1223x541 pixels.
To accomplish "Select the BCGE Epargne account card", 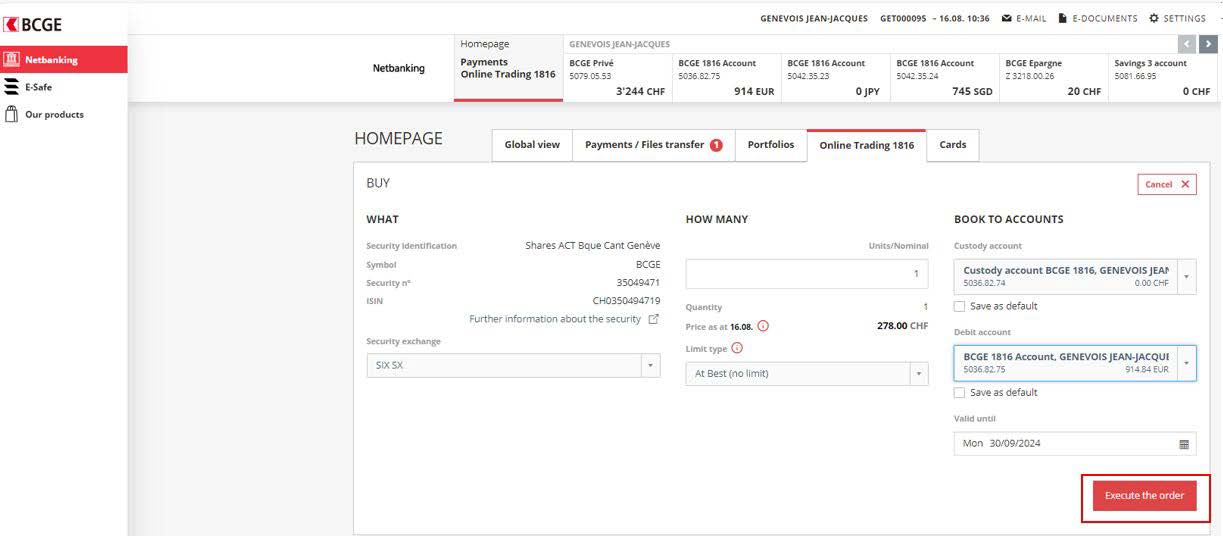I will 1053,76.
